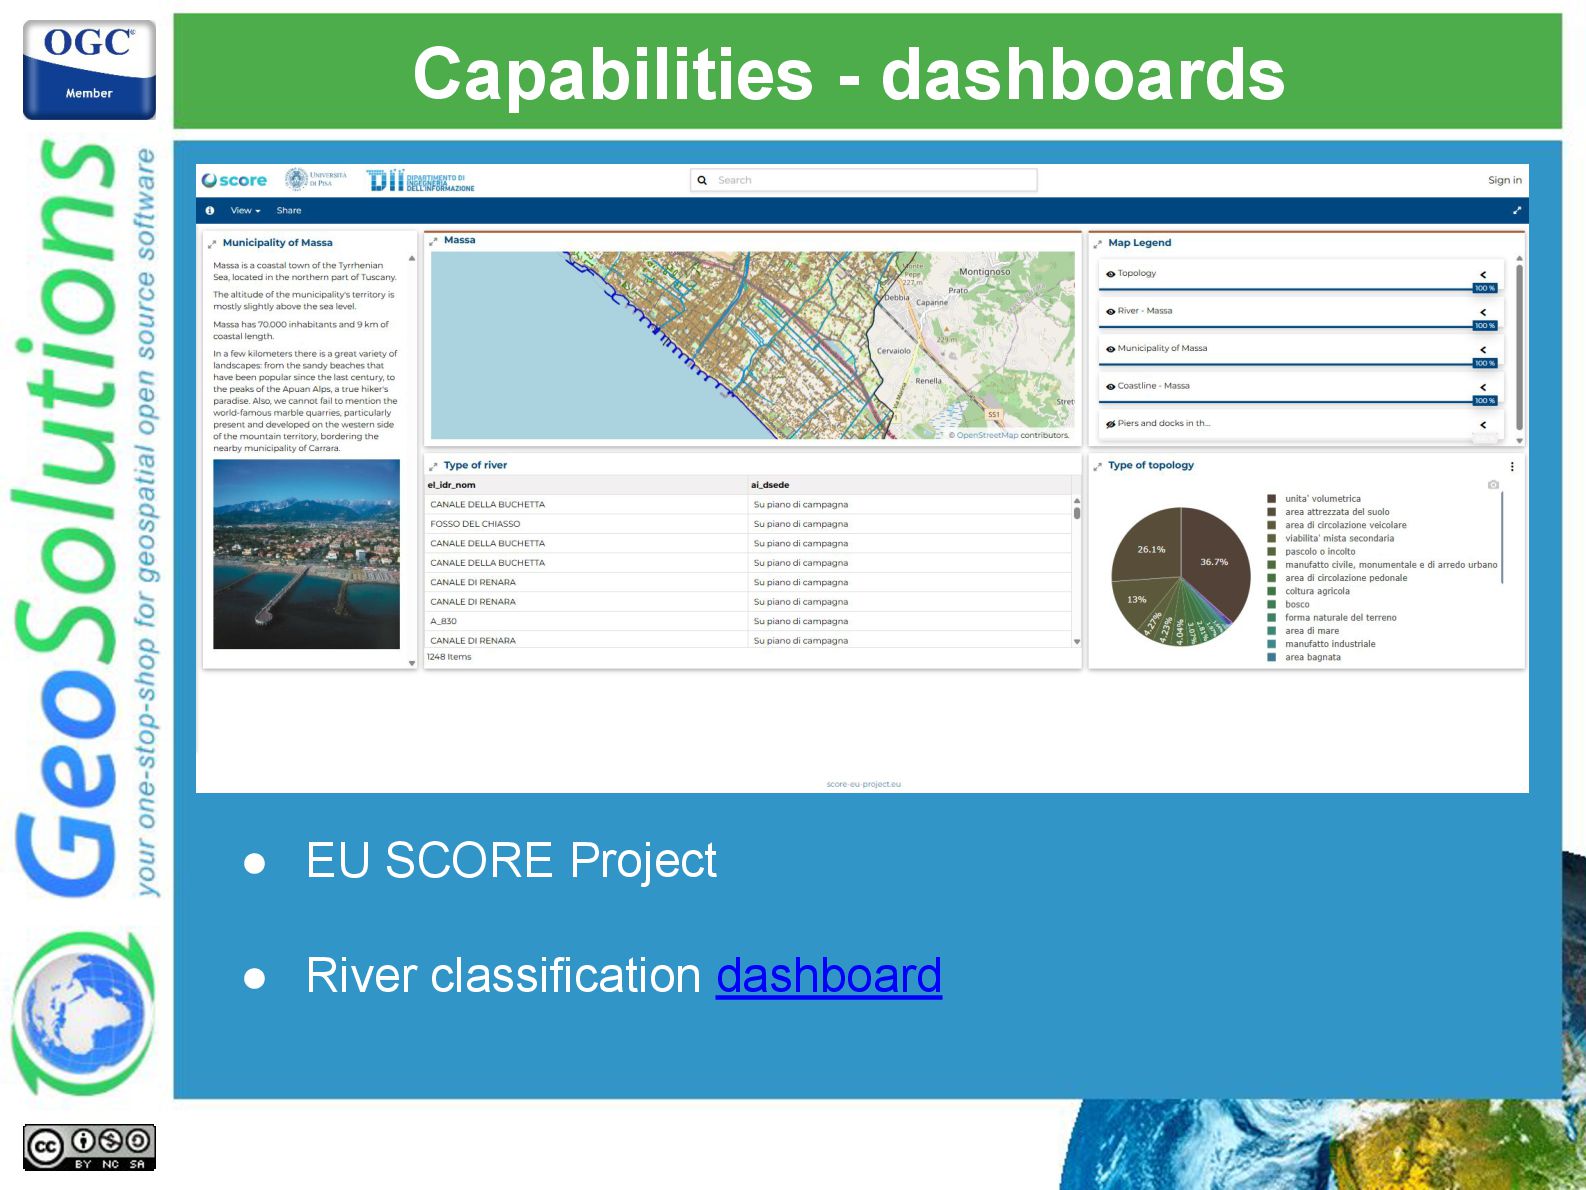
Task: Toggle unita' volumetrica legend swatch
Action: [1271, 498]
